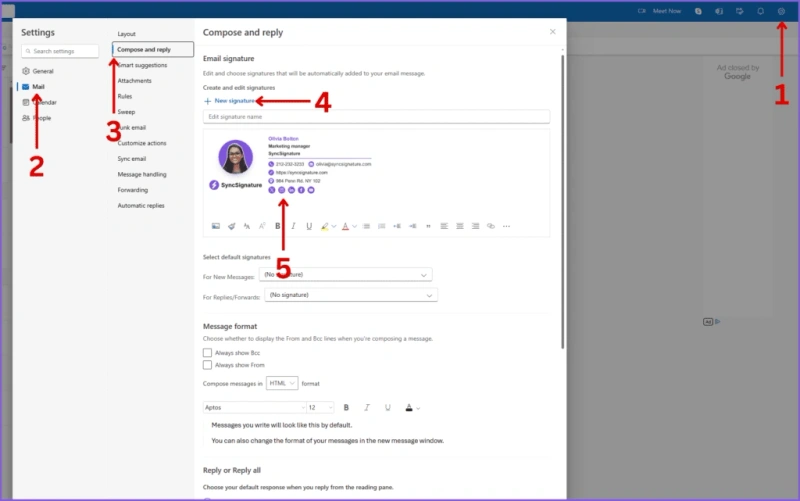Insert picture into signature editor

tap(216, 226)
